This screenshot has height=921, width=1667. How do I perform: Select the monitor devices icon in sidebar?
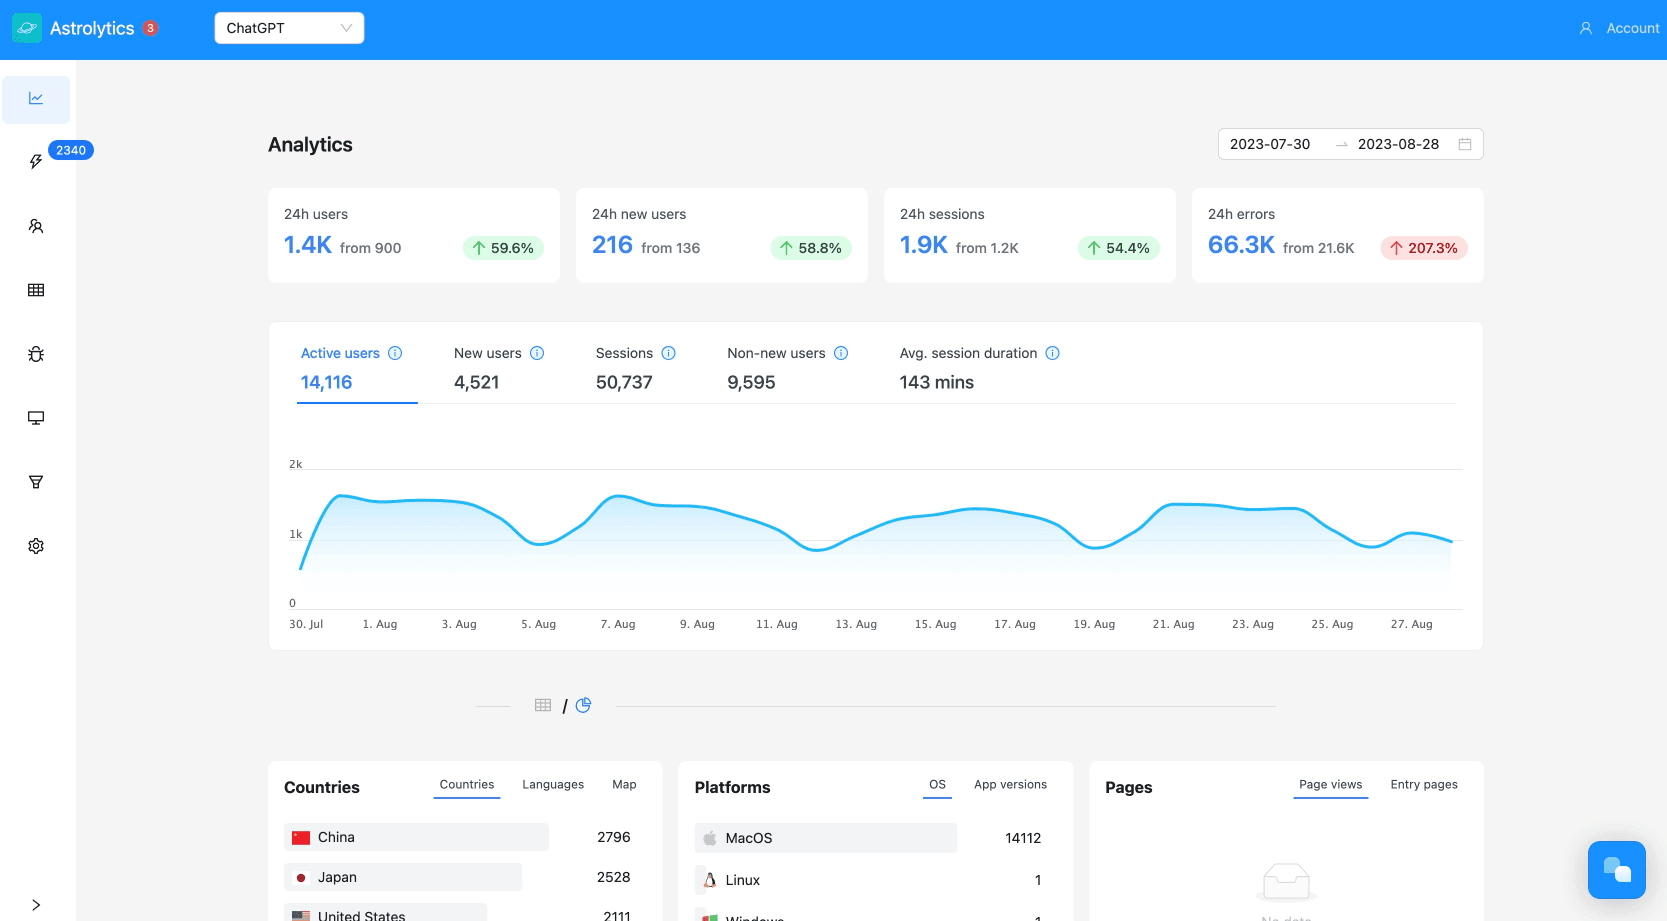pos(36,417)
